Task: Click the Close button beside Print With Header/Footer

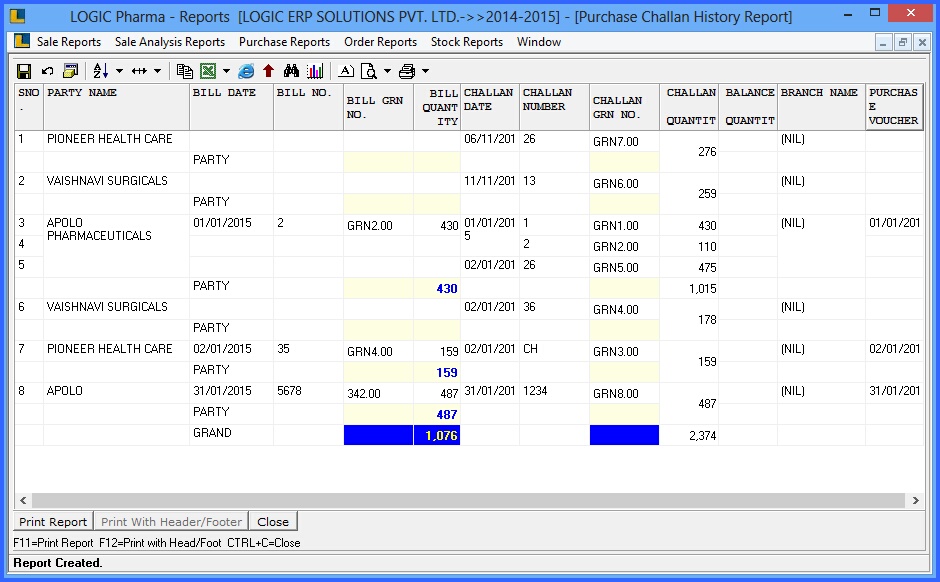Action: tap(273, 521)
